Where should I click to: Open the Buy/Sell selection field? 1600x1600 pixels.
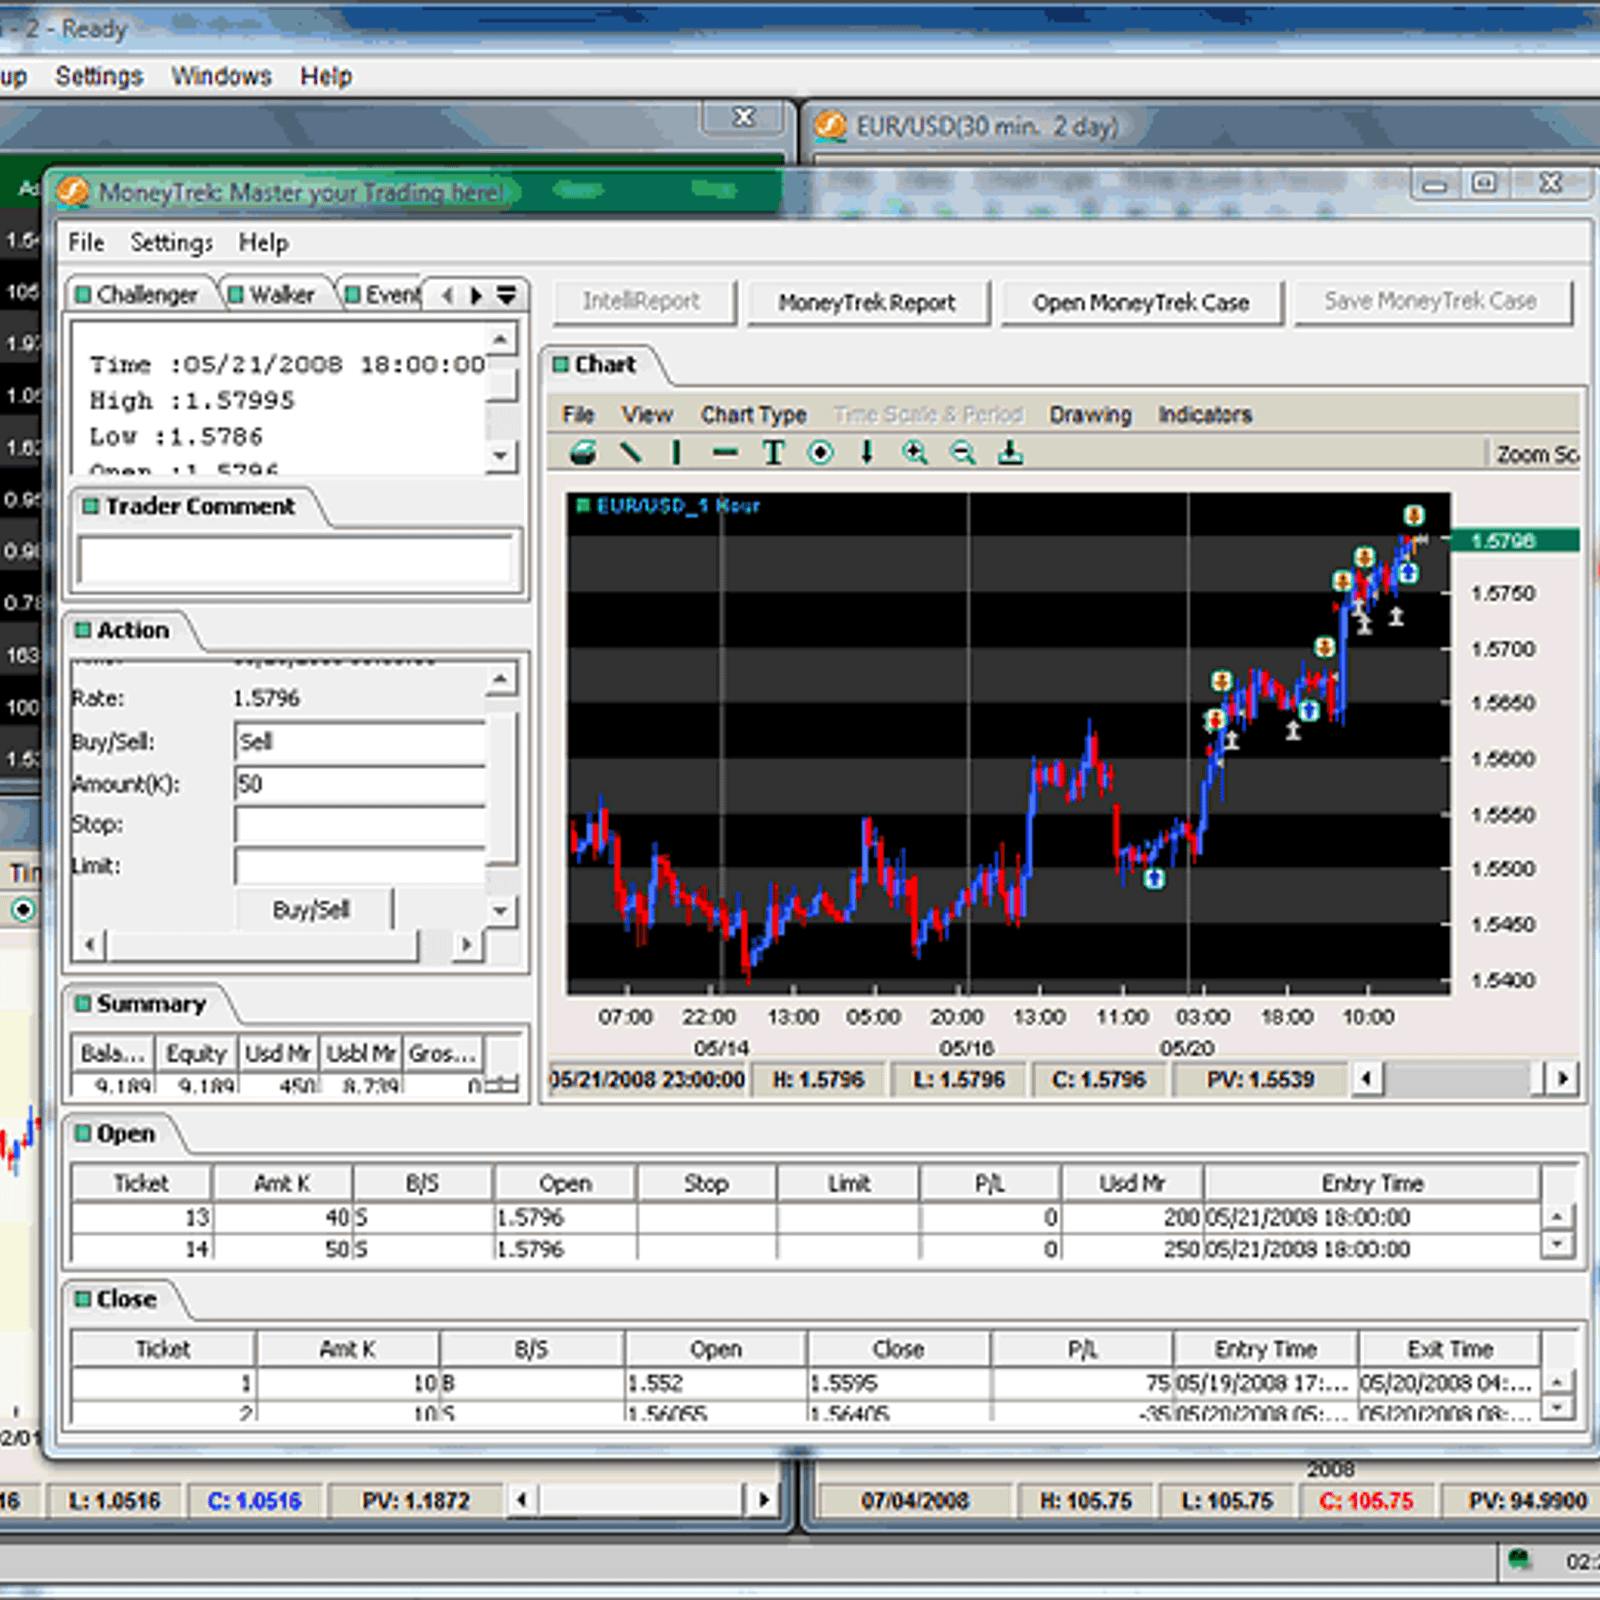pos(360,742)
